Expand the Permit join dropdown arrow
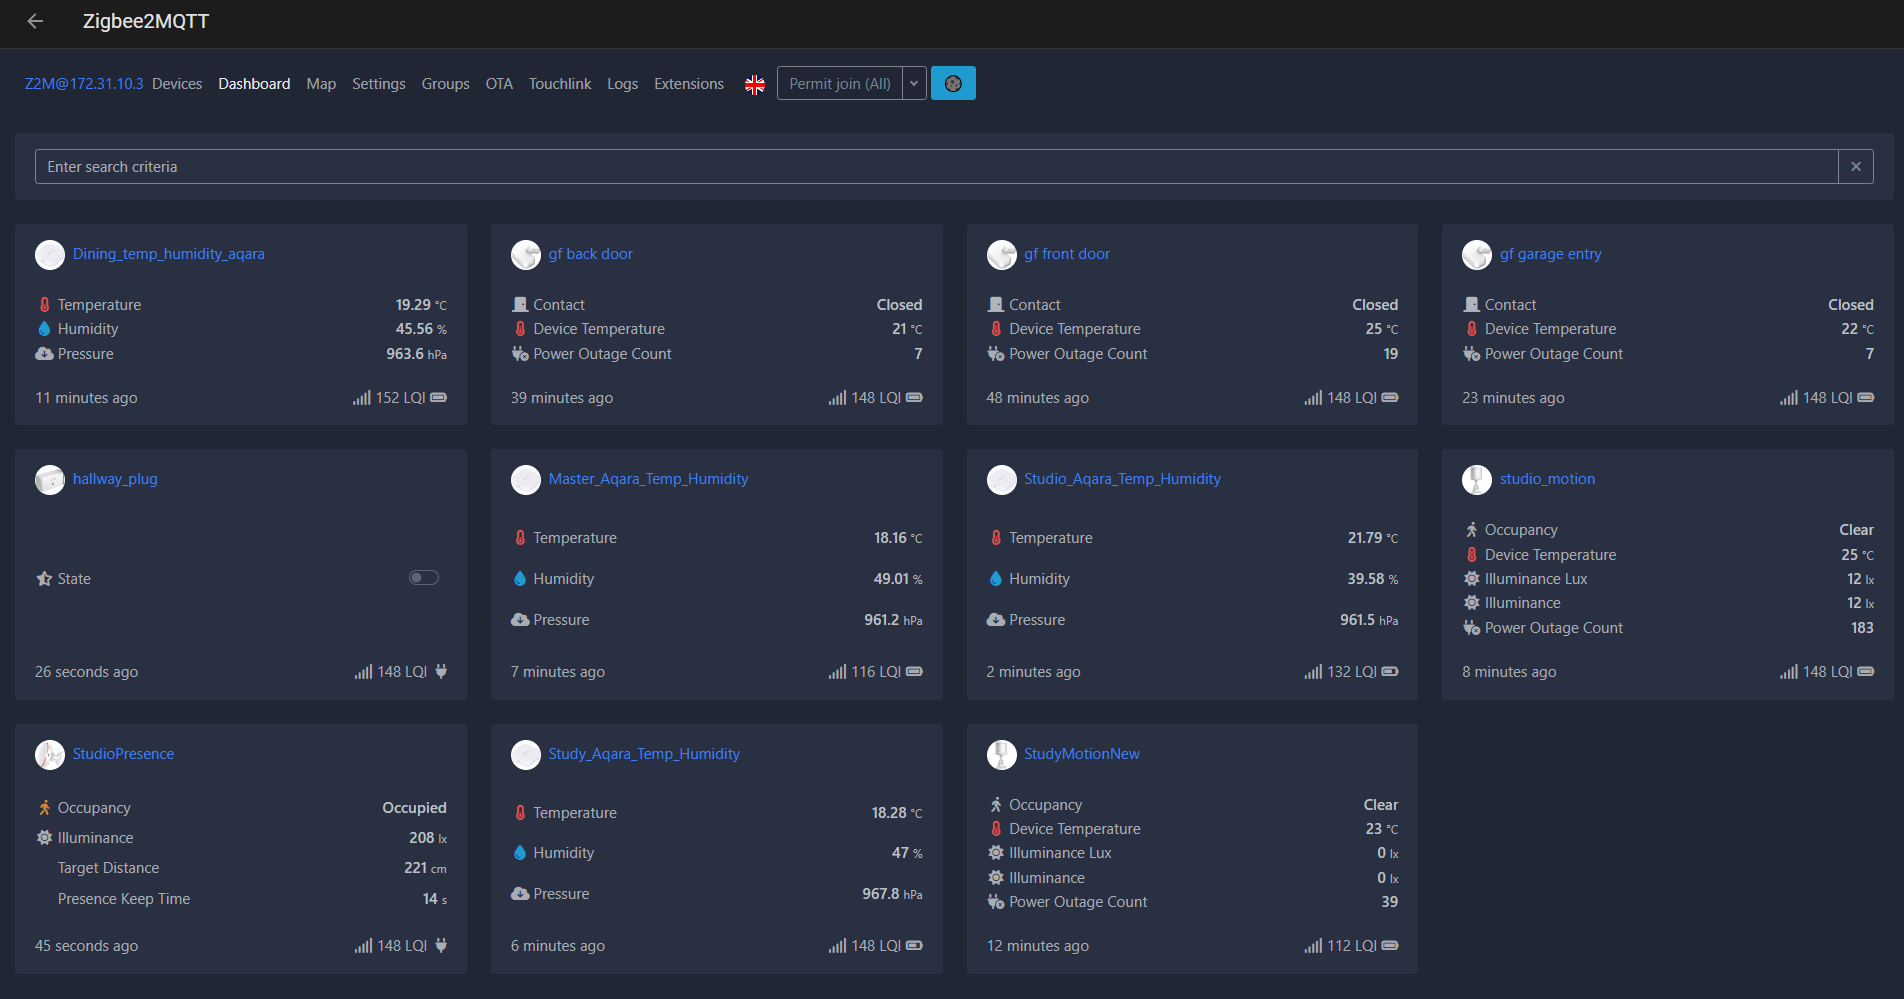The height and width of the screenshot is (999, 1904). pos(914,83)
